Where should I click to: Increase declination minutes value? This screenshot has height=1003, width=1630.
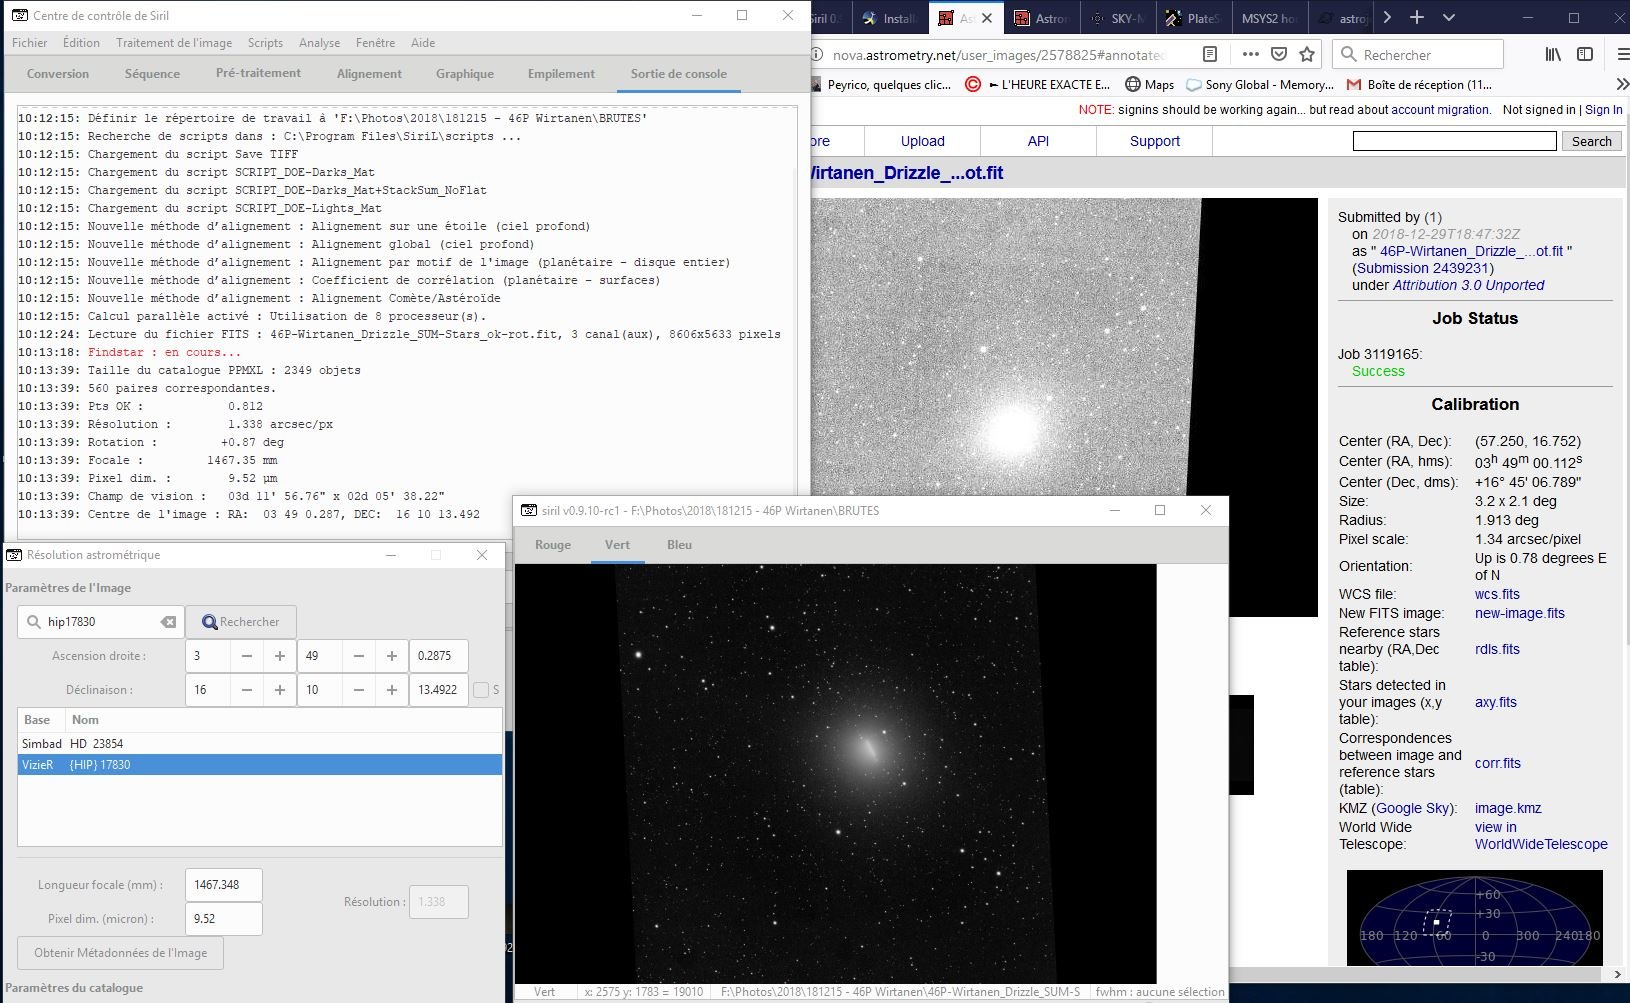(x=392, y=690)
